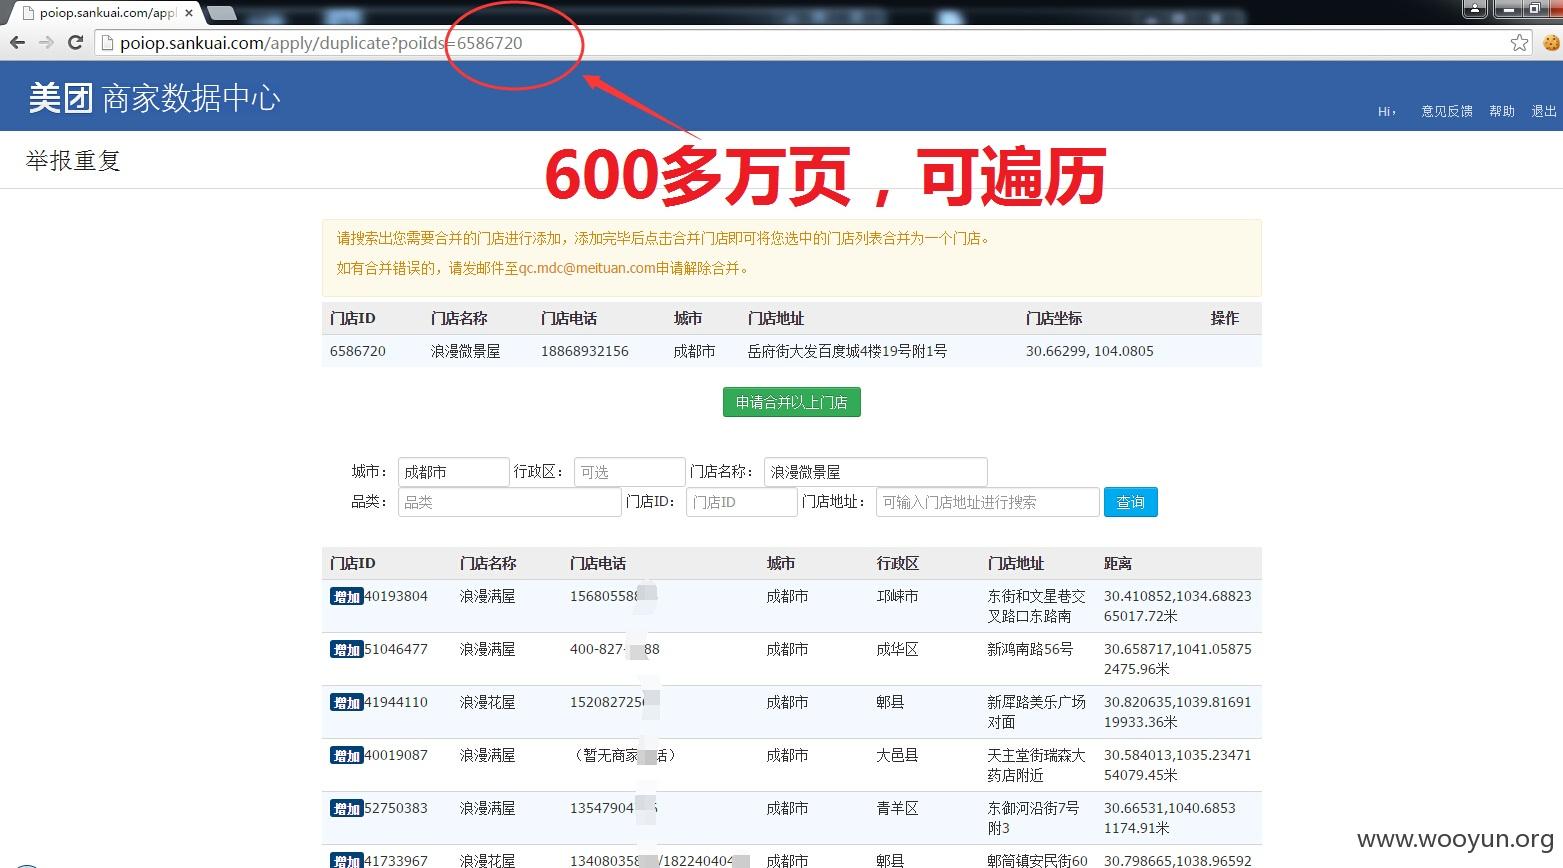Click 大邑县 district cell
1563x868 pixels.
click(x=897, y=755)
